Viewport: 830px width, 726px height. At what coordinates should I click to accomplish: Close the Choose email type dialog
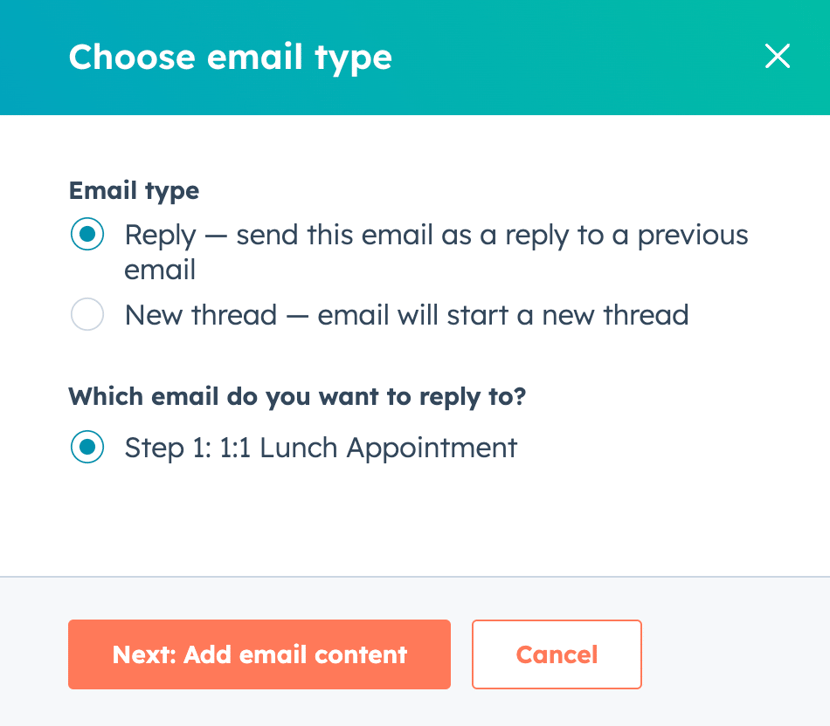pyautogui.click(x=777, y=57)
